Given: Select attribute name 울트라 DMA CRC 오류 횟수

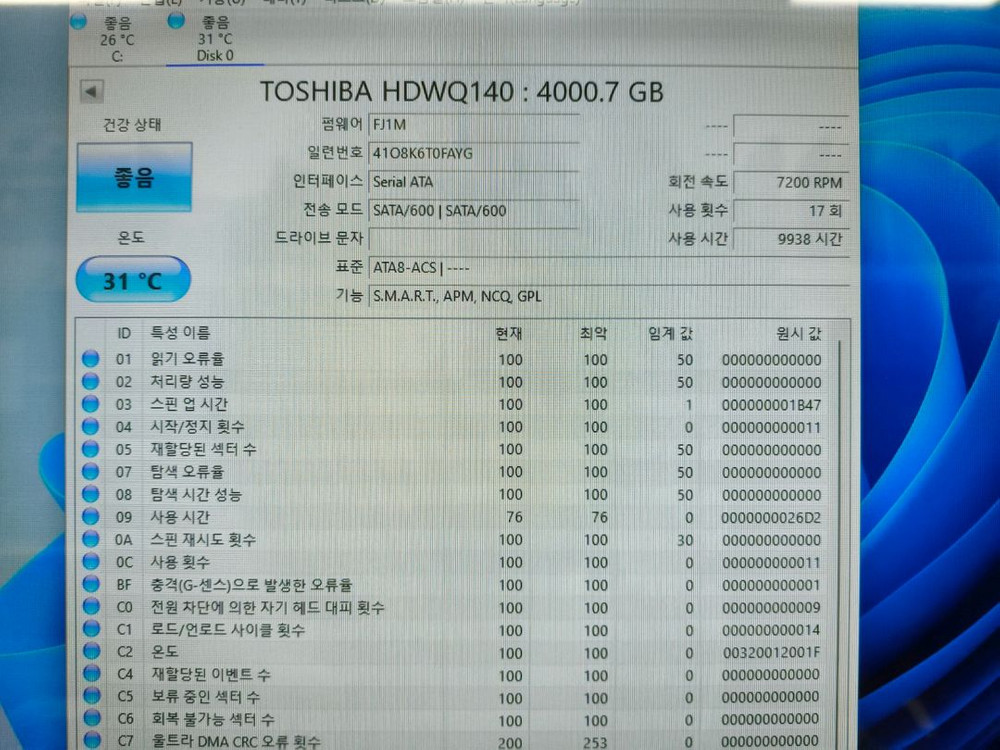Looking at the screenshot, I should tap(236, 742).
